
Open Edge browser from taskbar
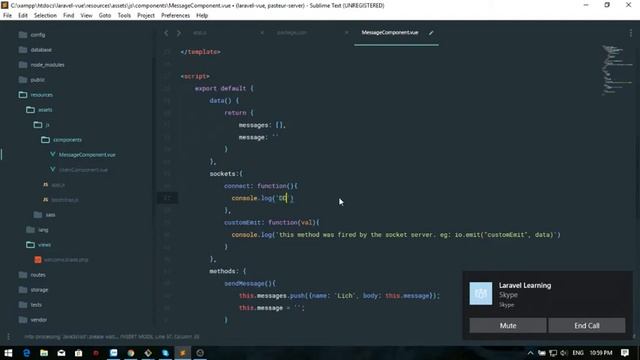pyautogui.click(x=27, y=353)
